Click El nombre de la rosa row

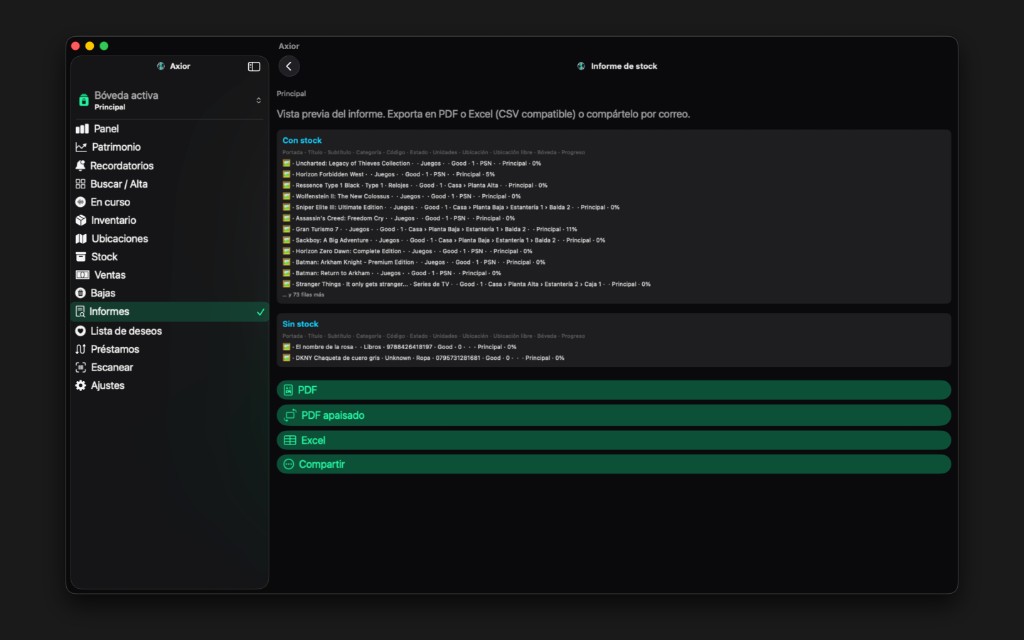(x=399, y=347)
